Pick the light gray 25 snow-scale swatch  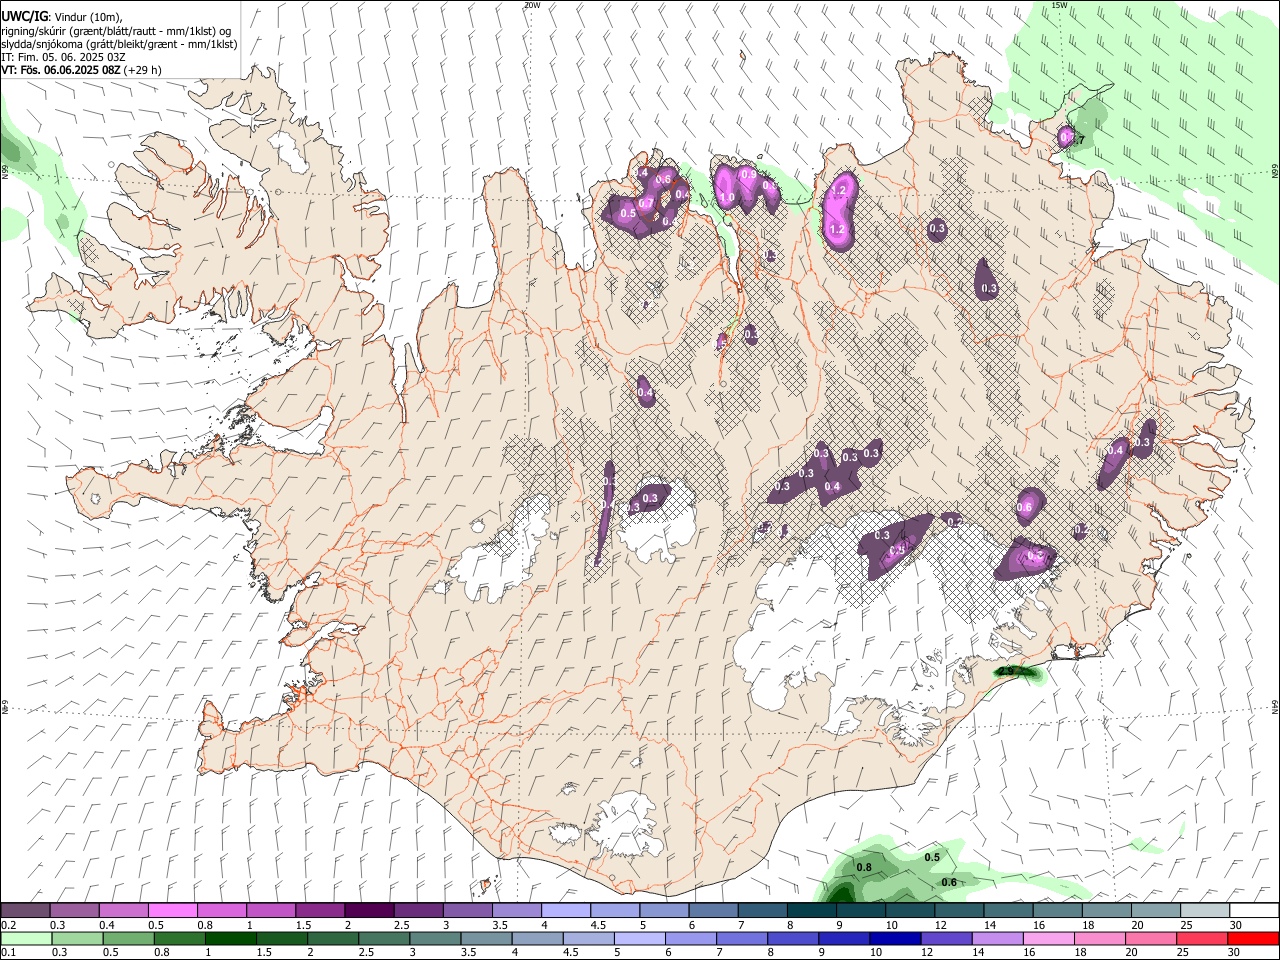[x=1205, y=910]
